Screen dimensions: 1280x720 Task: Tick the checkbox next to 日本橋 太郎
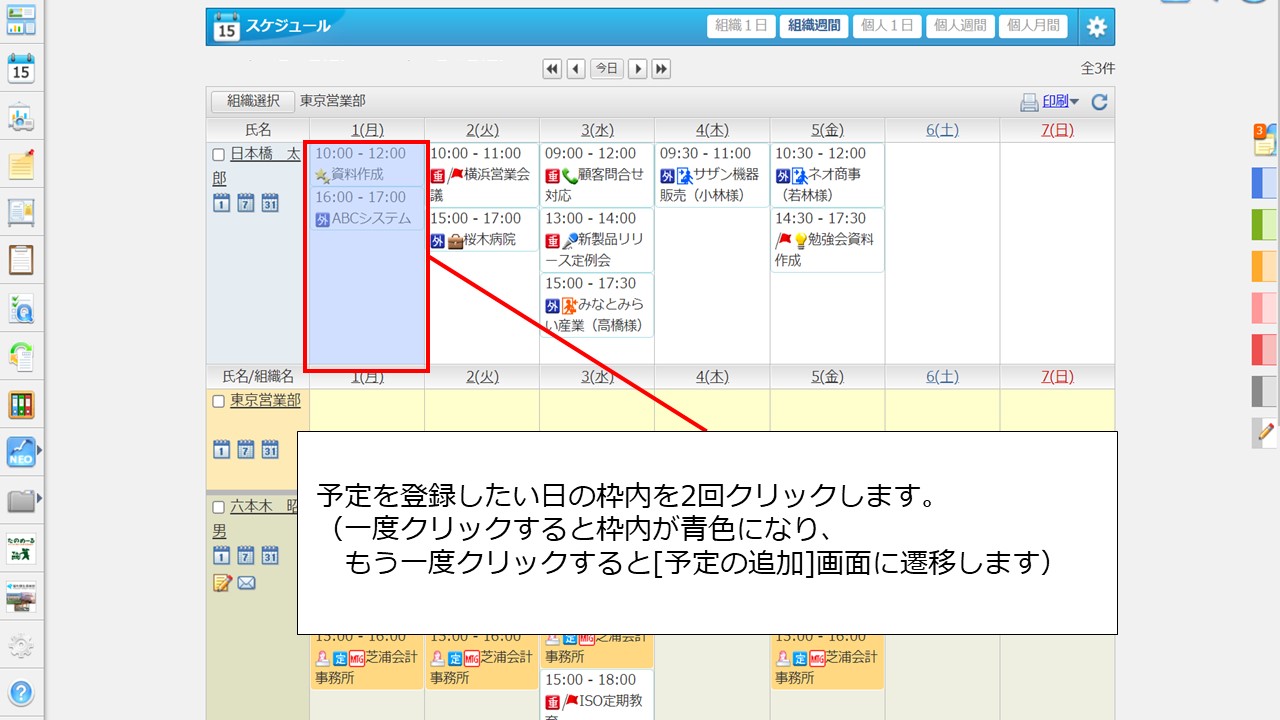tap(218, 155)
